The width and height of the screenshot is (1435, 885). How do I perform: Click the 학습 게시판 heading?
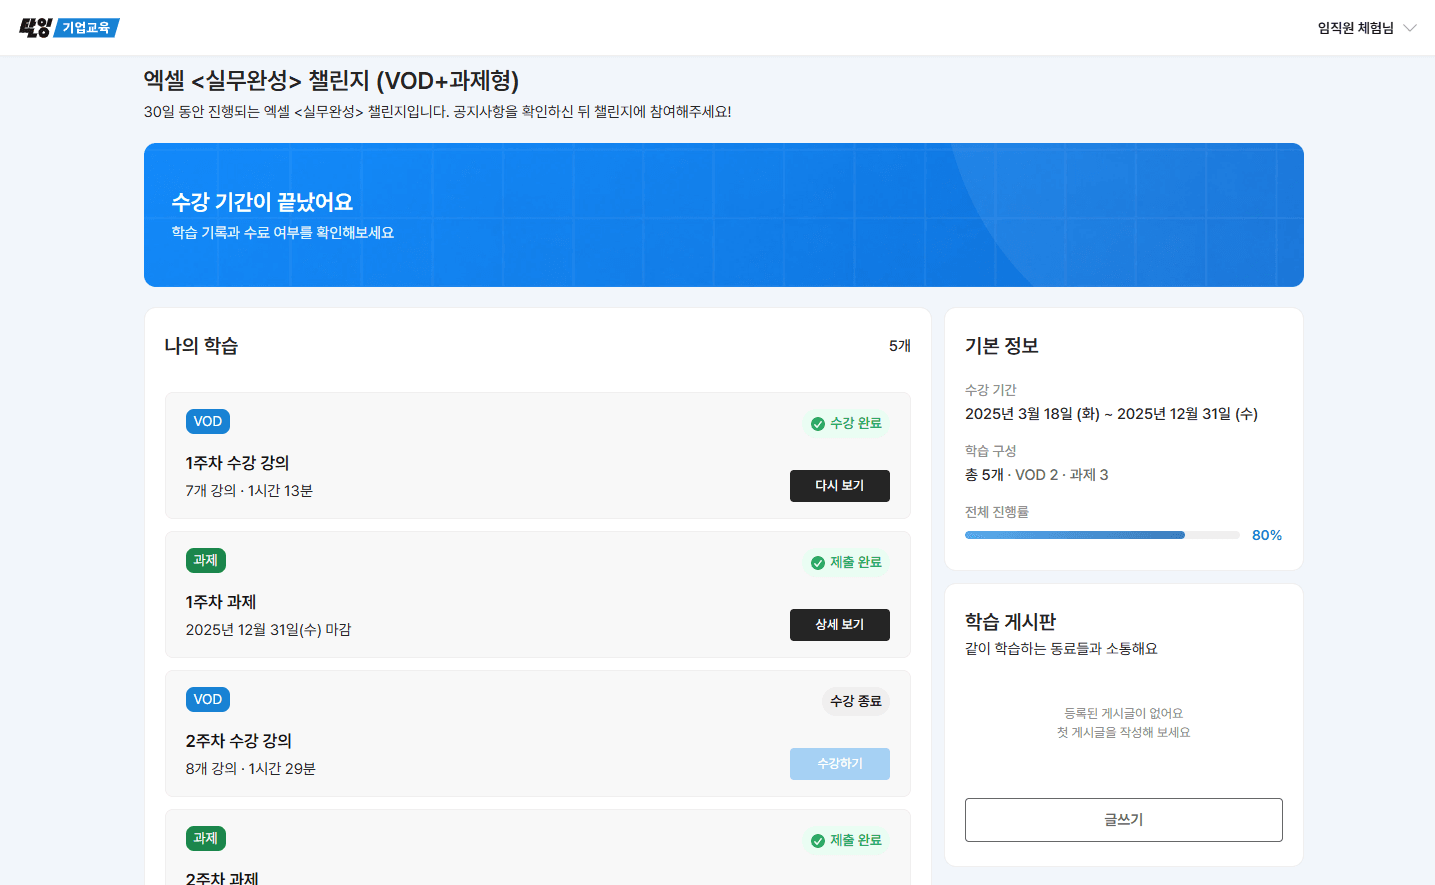pos(1010,622)
